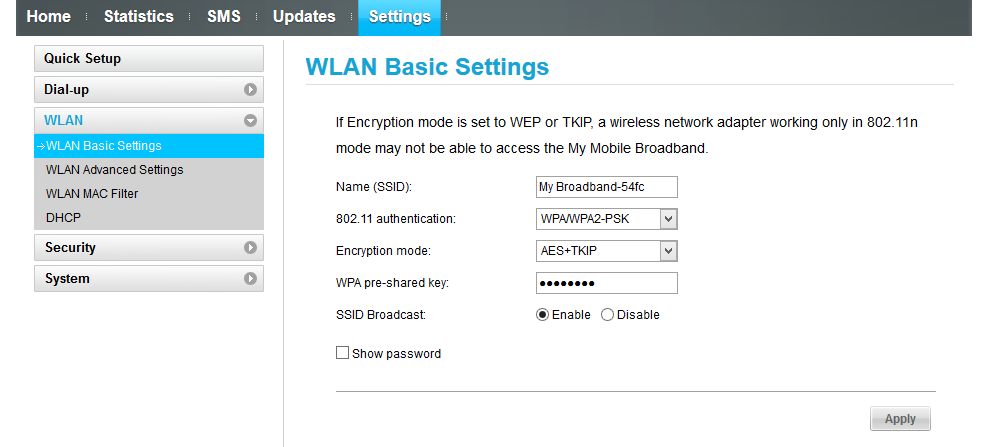Image resolution: width=984 pixels, height=447 pixels.
Task: Expand the Dial-up section arrow icon
Action: [x=250, y=90]
